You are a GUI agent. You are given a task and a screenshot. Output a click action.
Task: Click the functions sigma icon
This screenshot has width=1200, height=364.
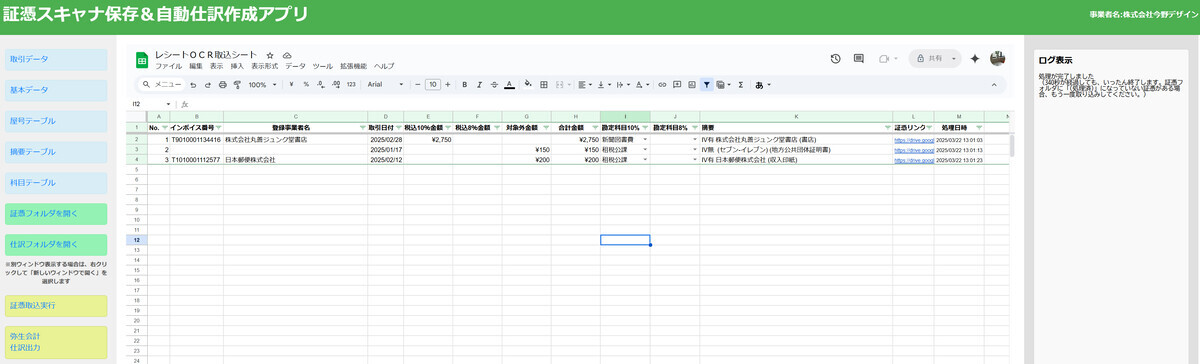[x=740, y=85]
